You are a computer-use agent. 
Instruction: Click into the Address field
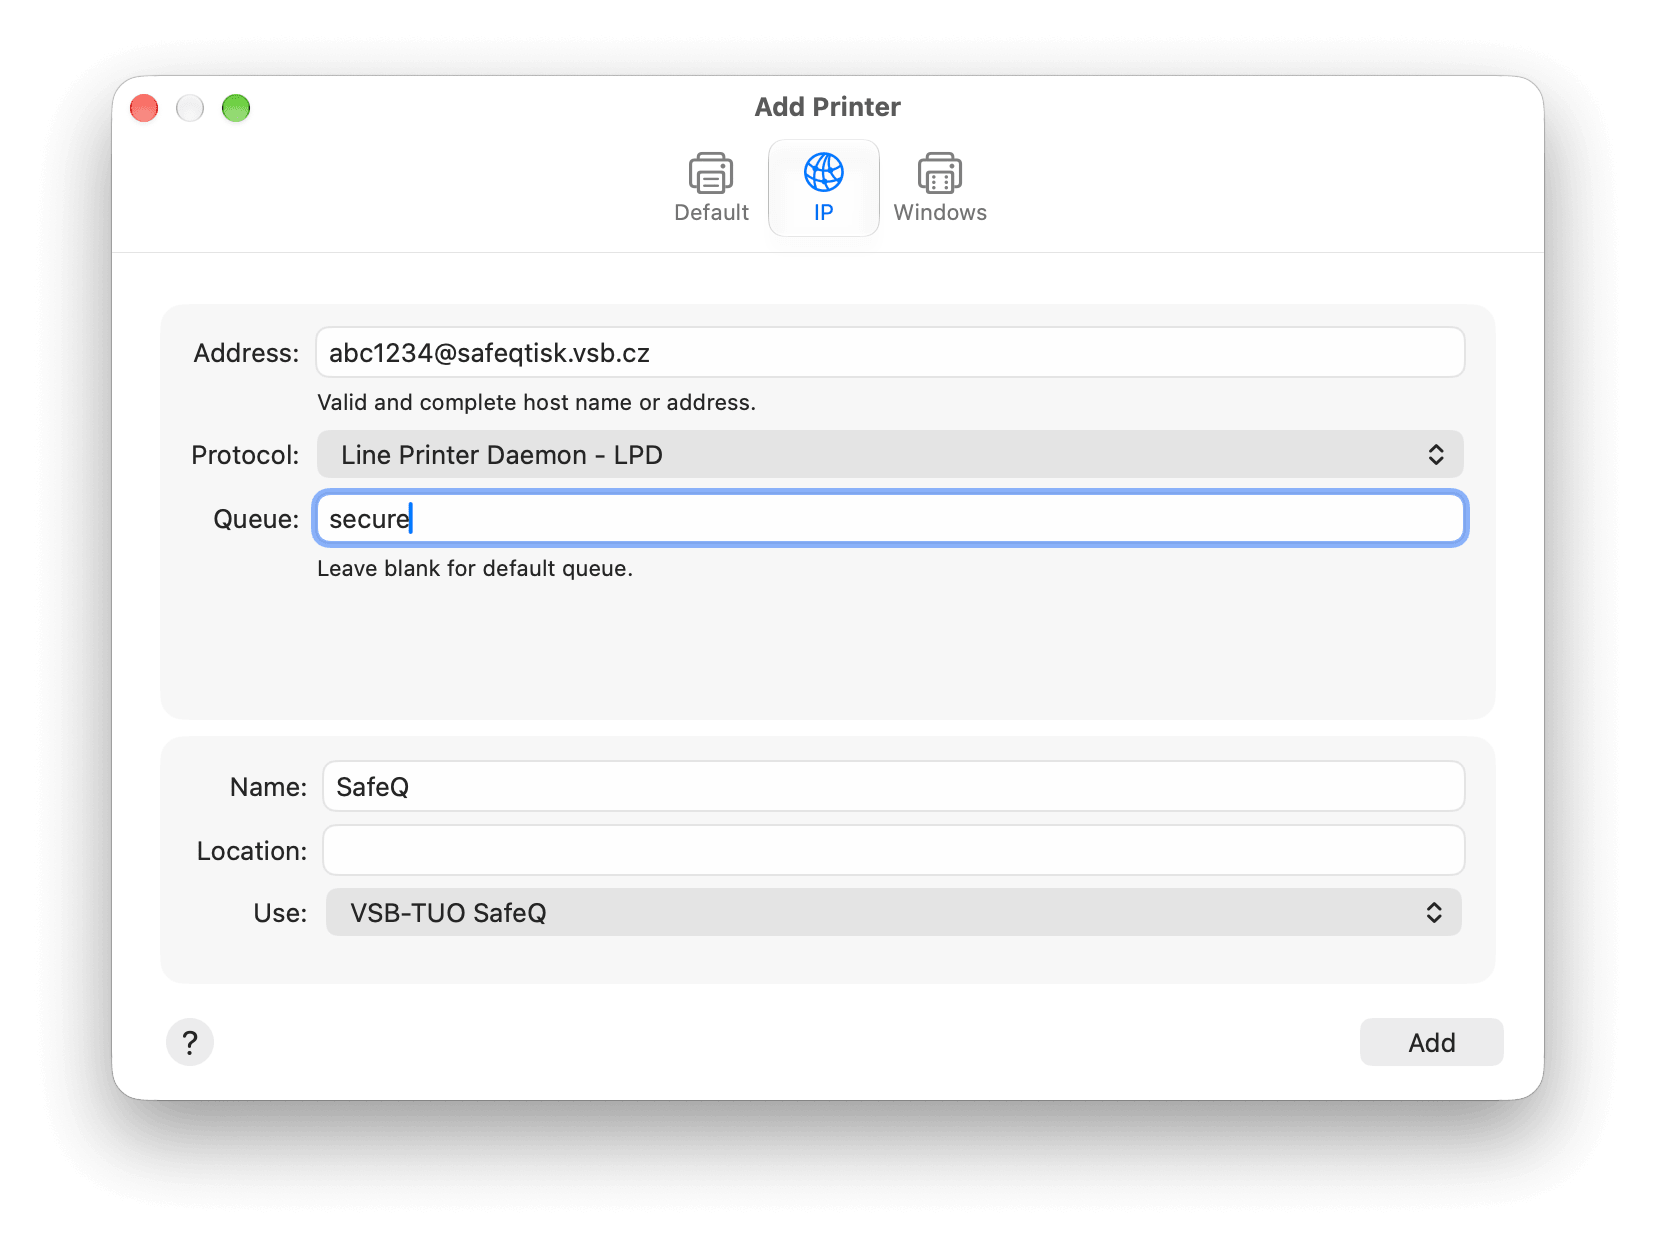tap(890, 352)
